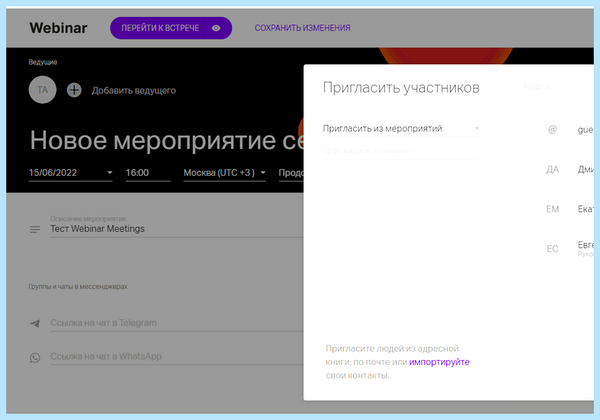Select the ЕС contact avatar

click(552, 249)
